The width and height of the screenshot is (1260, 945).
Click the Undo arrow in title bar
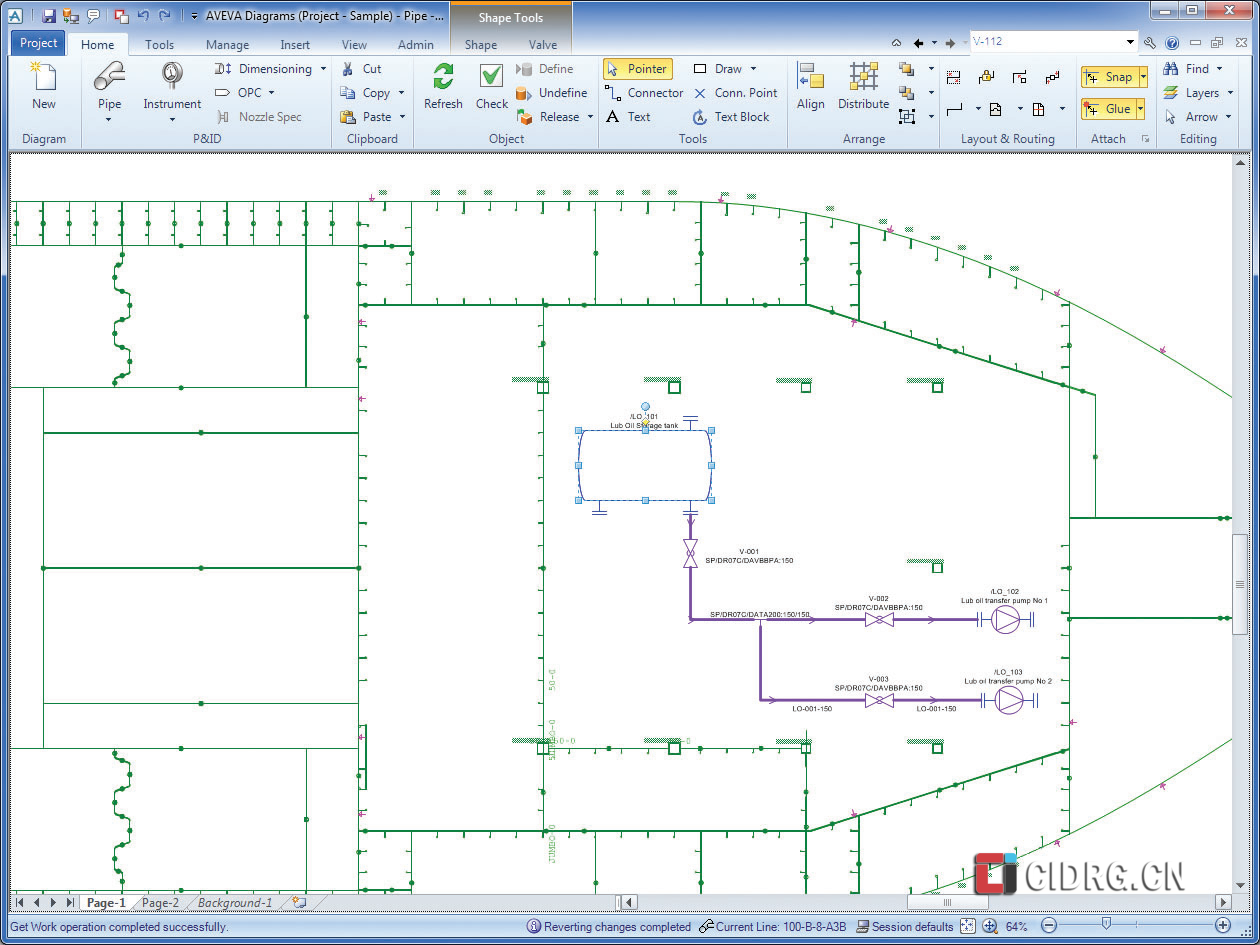pyautogui.click(x=143, y=15)
